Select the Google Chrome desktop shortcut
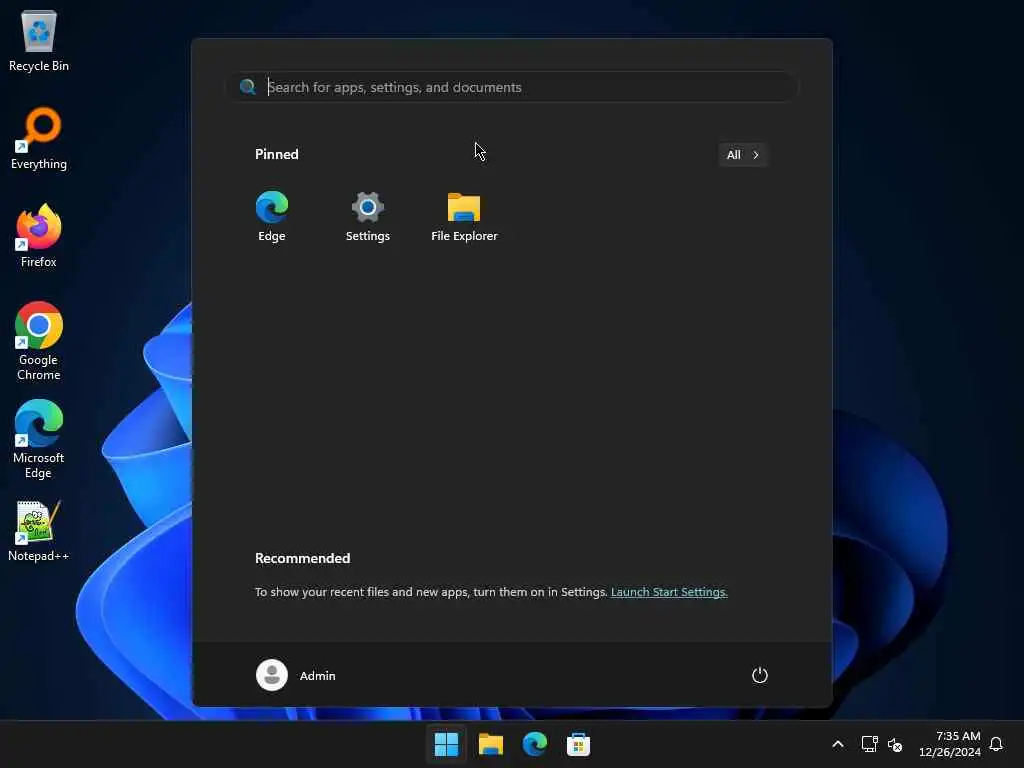1024x768 pixels. 39,341
